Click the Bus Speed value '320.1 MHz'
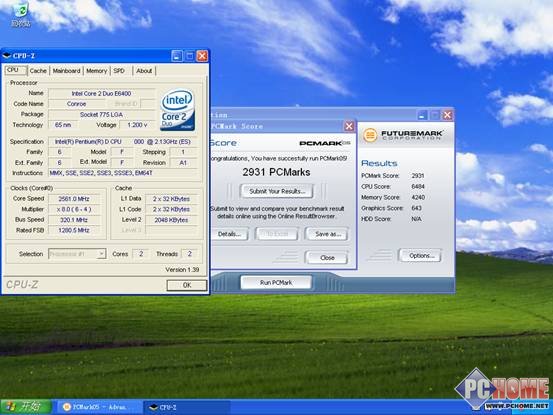The height and width of the screenshot is (415, 553). pos(74,220)
